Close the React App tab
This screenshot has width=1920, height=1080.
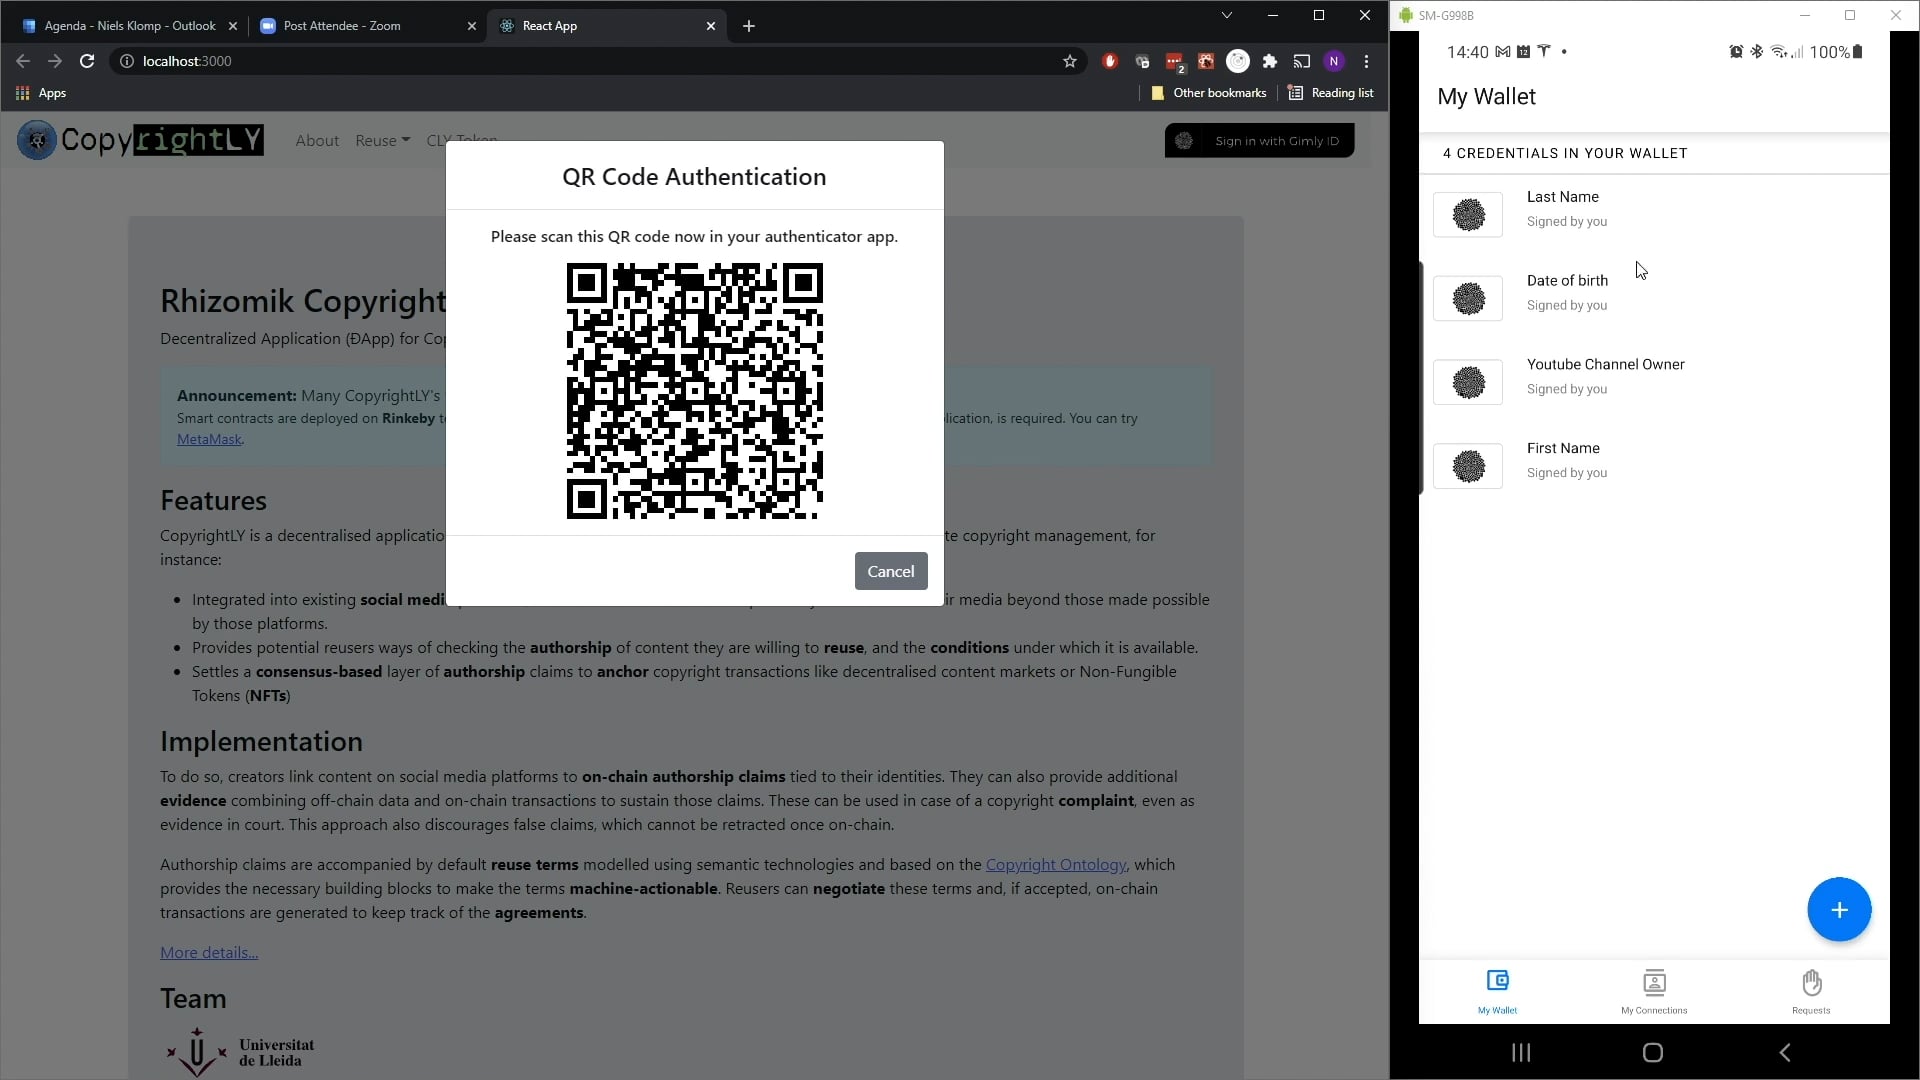[x=711, y=26]
